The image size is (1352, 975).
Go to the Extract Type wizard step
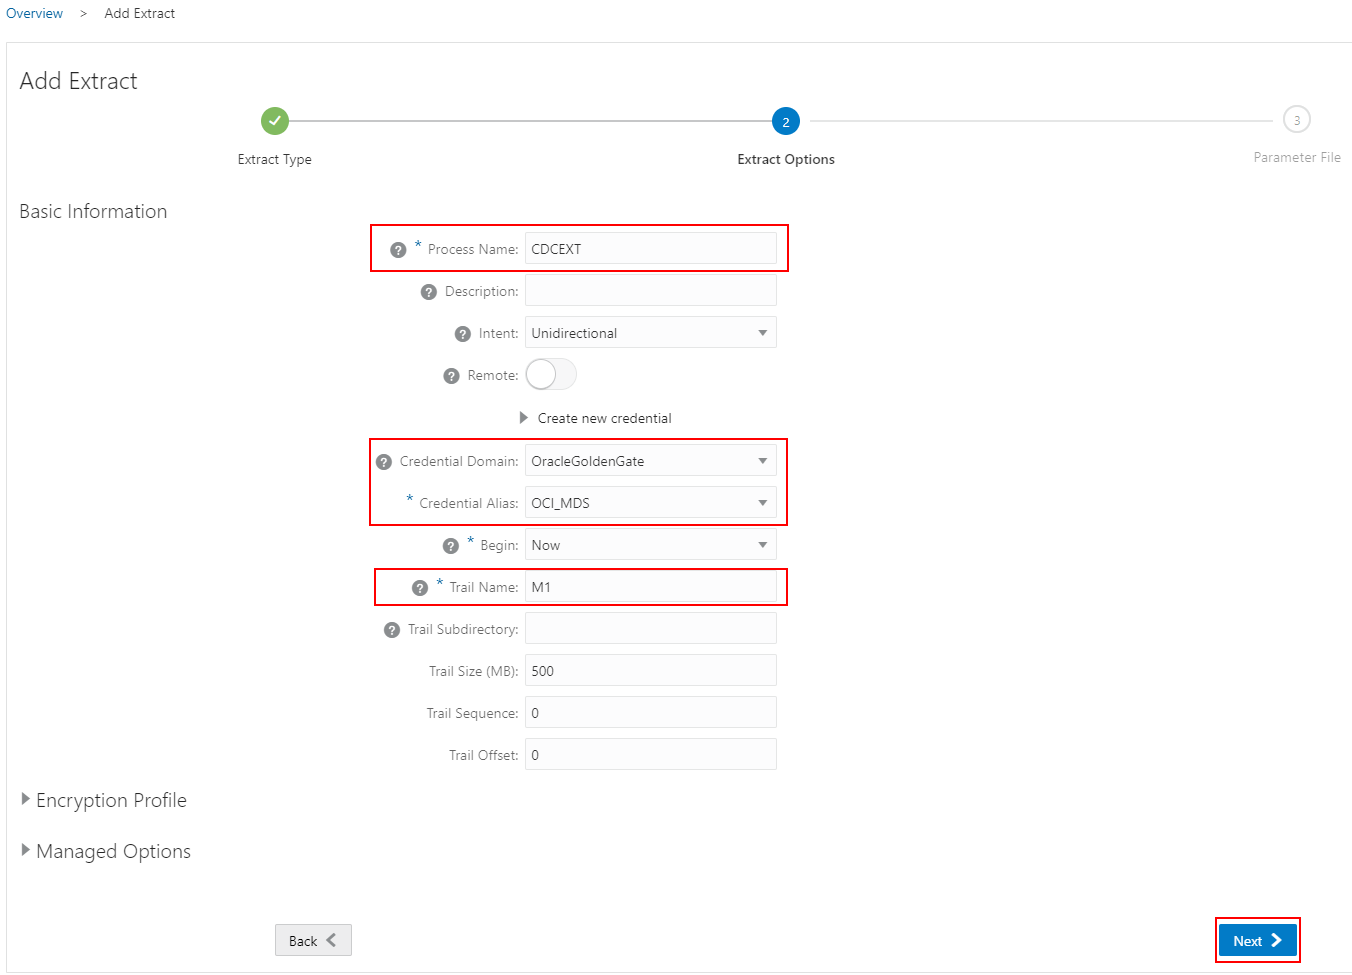[x=275, y=121]
